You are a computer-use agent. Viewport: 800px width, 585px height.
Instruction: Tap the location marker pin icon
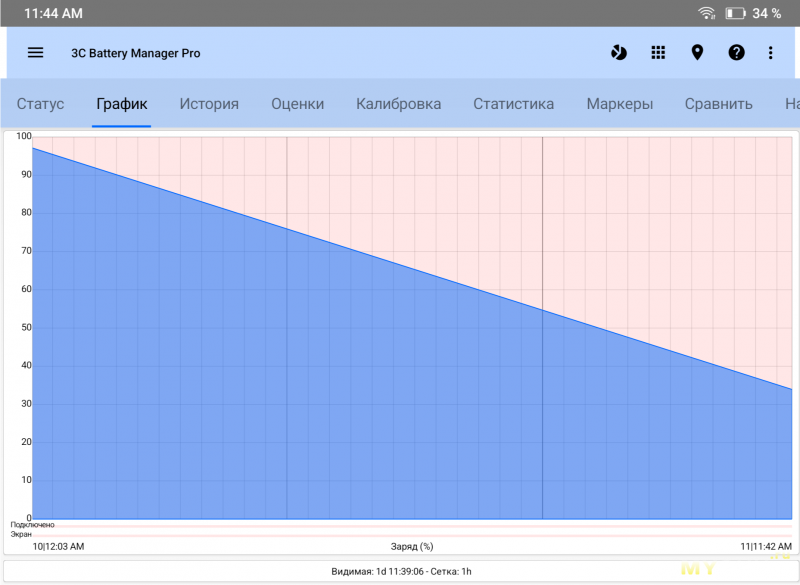tap(697, 53)
